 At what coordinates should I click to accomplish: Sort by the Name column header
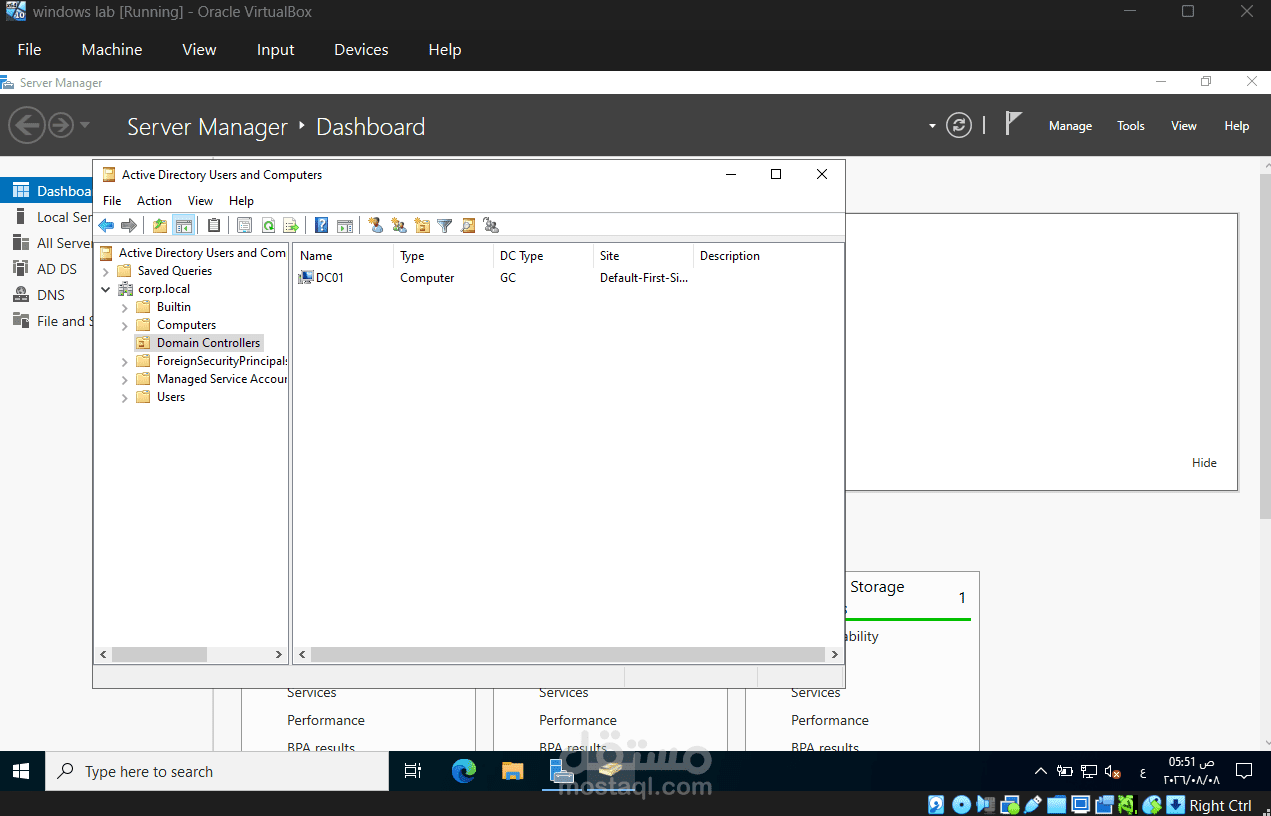click(343, 256)
